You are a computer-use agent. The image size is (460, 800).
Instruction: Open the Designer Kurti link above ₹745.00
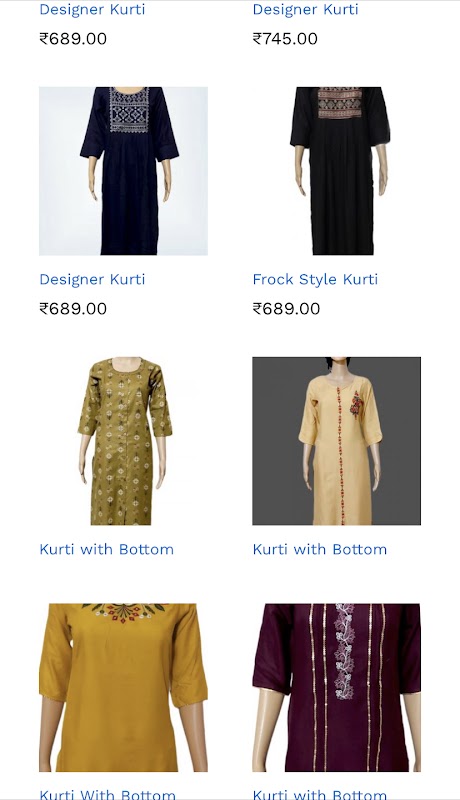pyautogui.click(x=305, y=10)
